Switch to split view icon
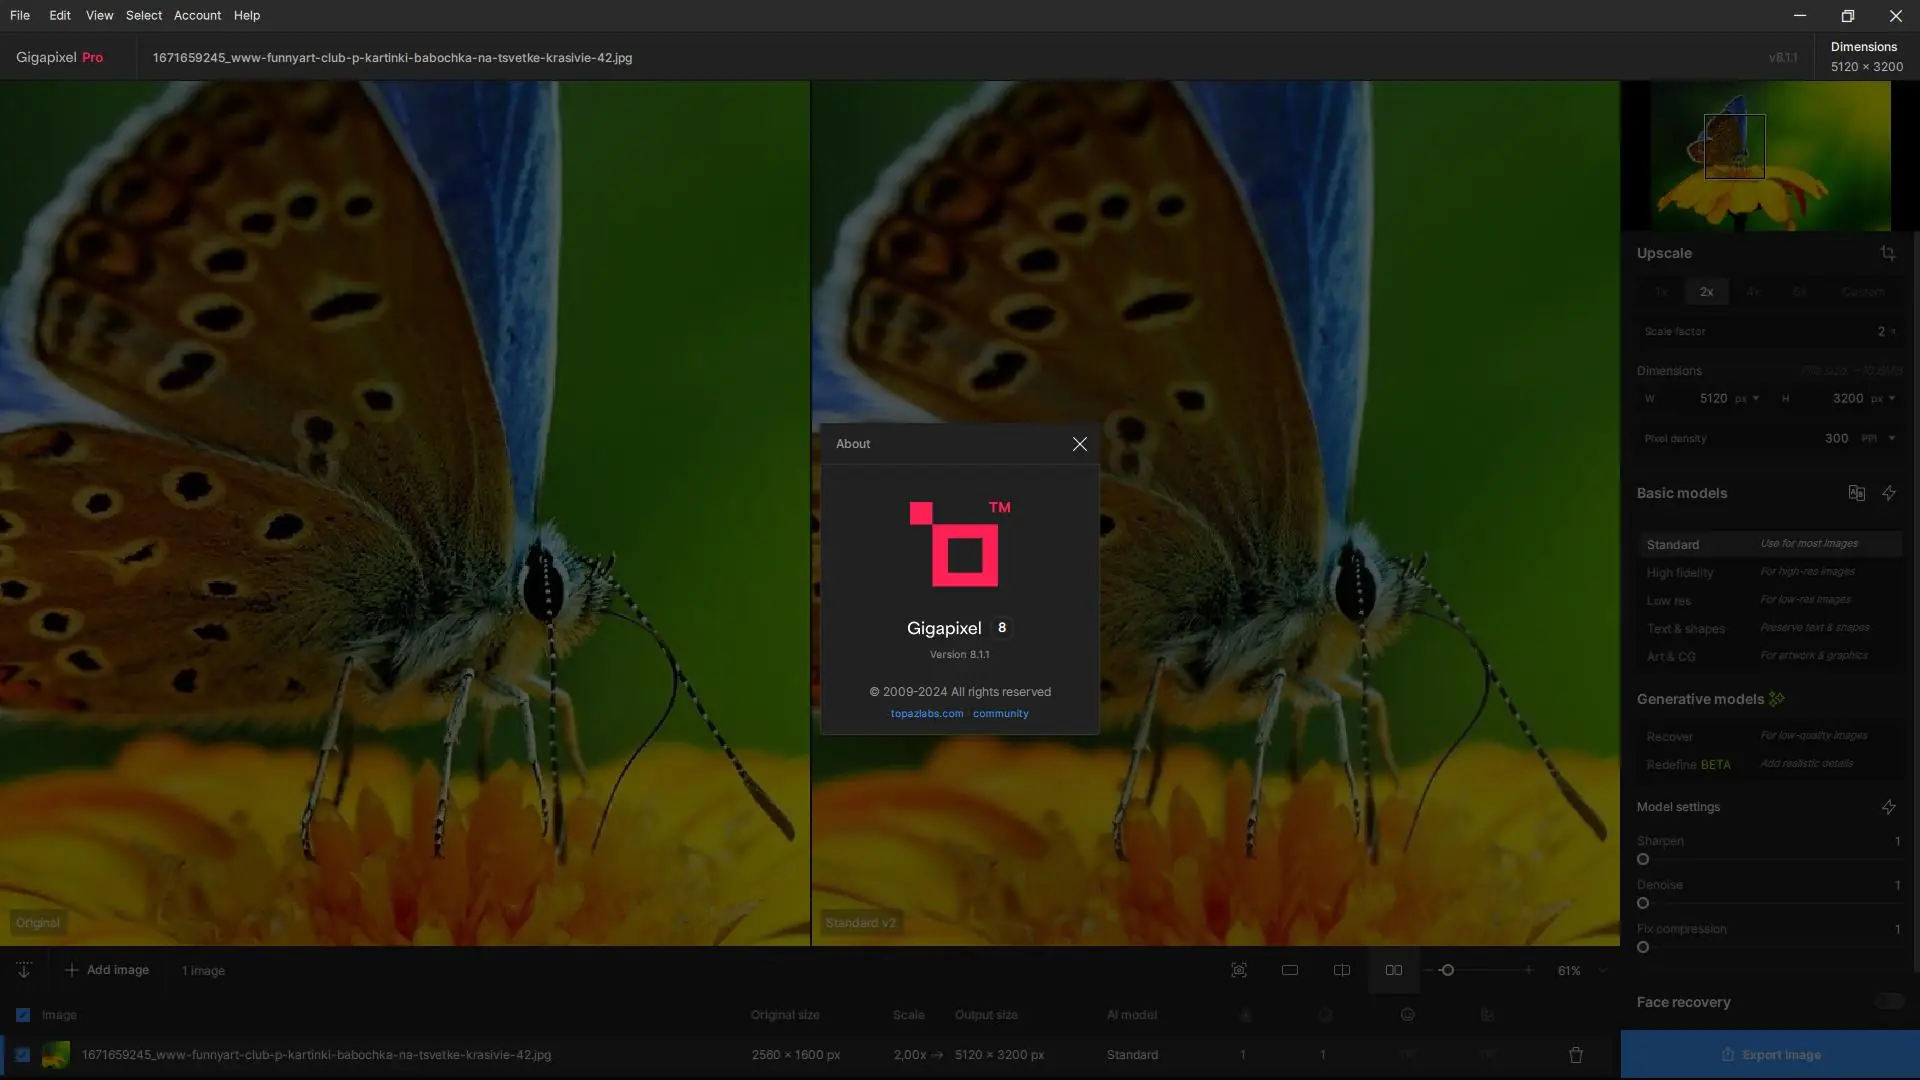 pyautogui.click(x=1341, y=970)
